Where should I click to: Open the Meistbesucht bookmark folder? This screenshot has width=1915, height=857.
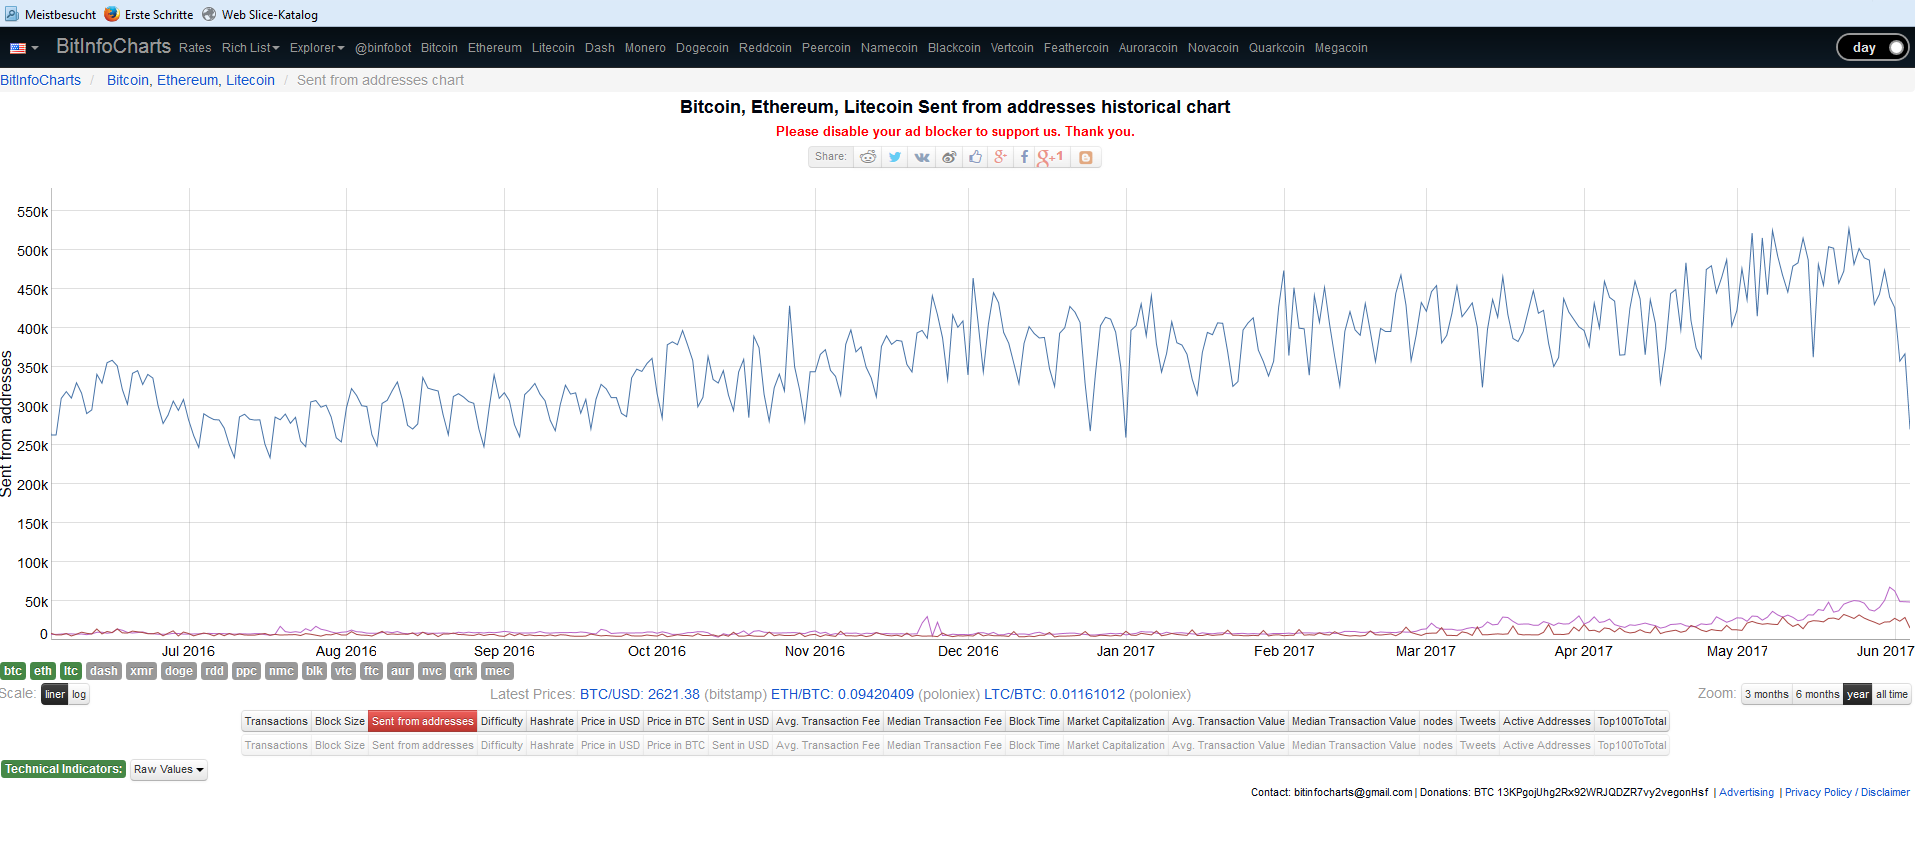(50, 14)
